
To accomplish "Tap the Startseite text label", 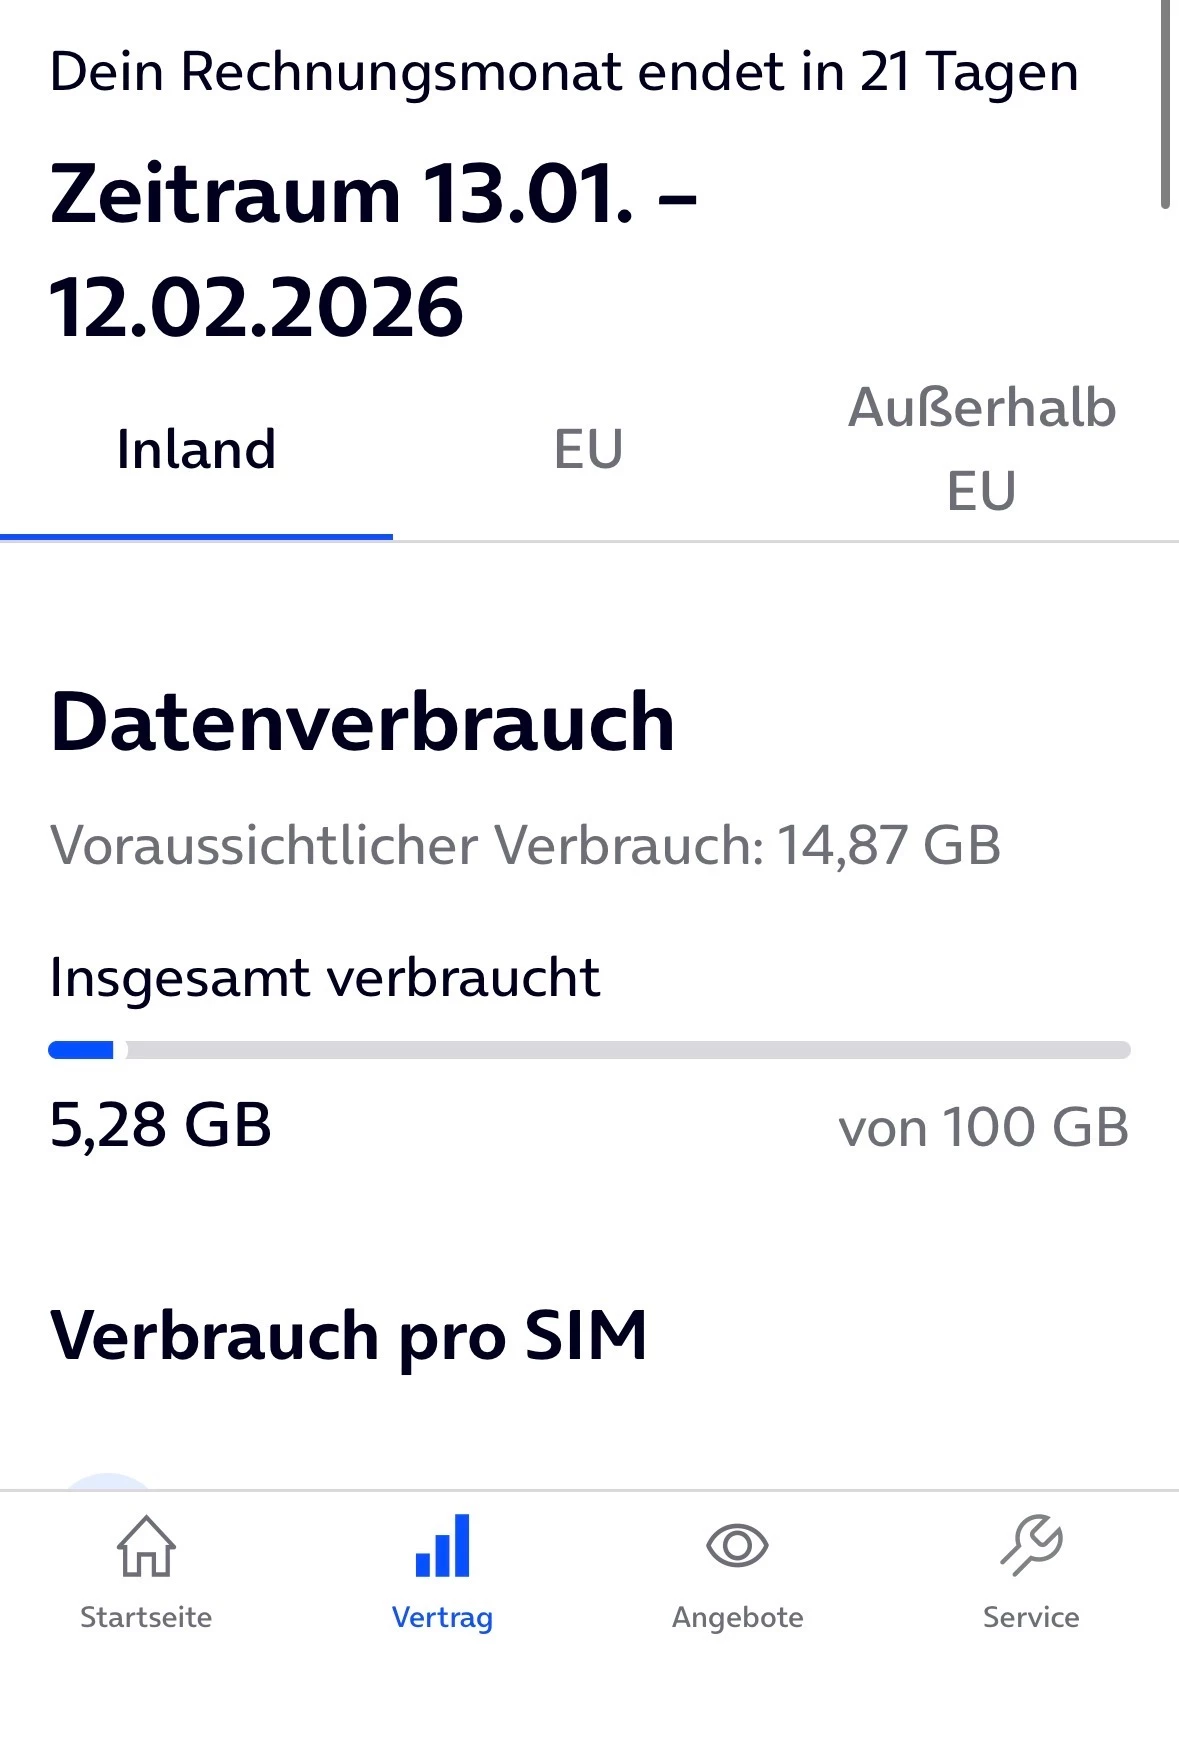I will (146, 1617).
